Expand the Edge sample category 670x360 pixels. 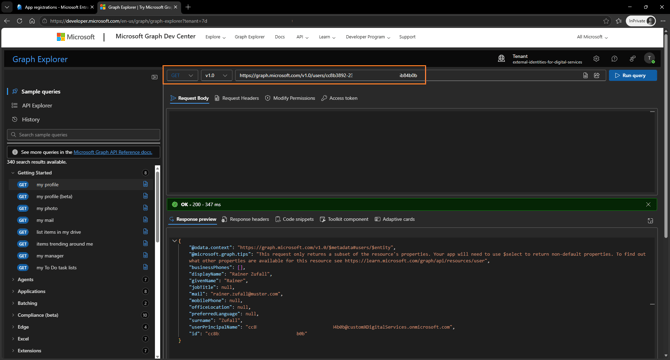12,327
